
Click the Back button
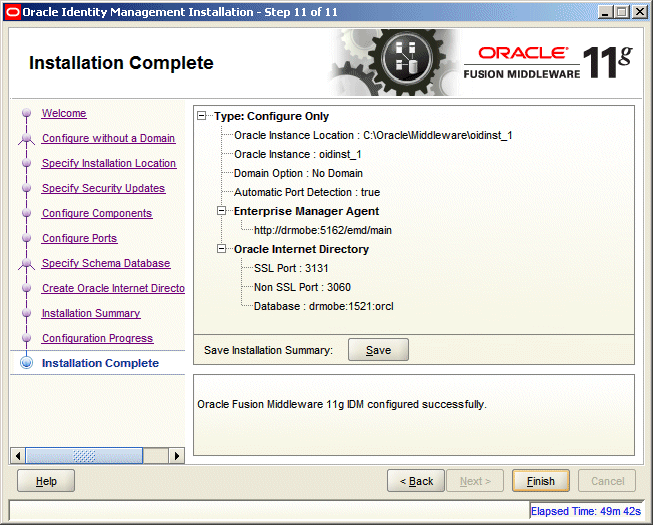coord(416,481)
